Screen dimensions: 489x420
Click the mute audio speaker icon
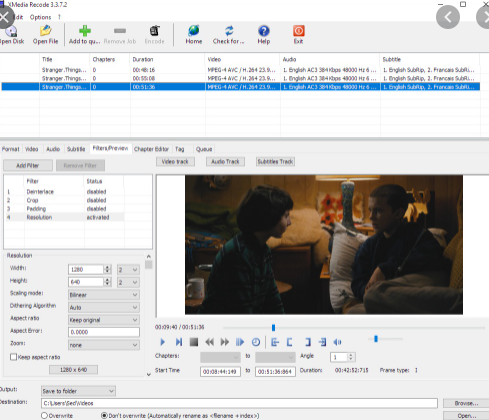[337, 342]
